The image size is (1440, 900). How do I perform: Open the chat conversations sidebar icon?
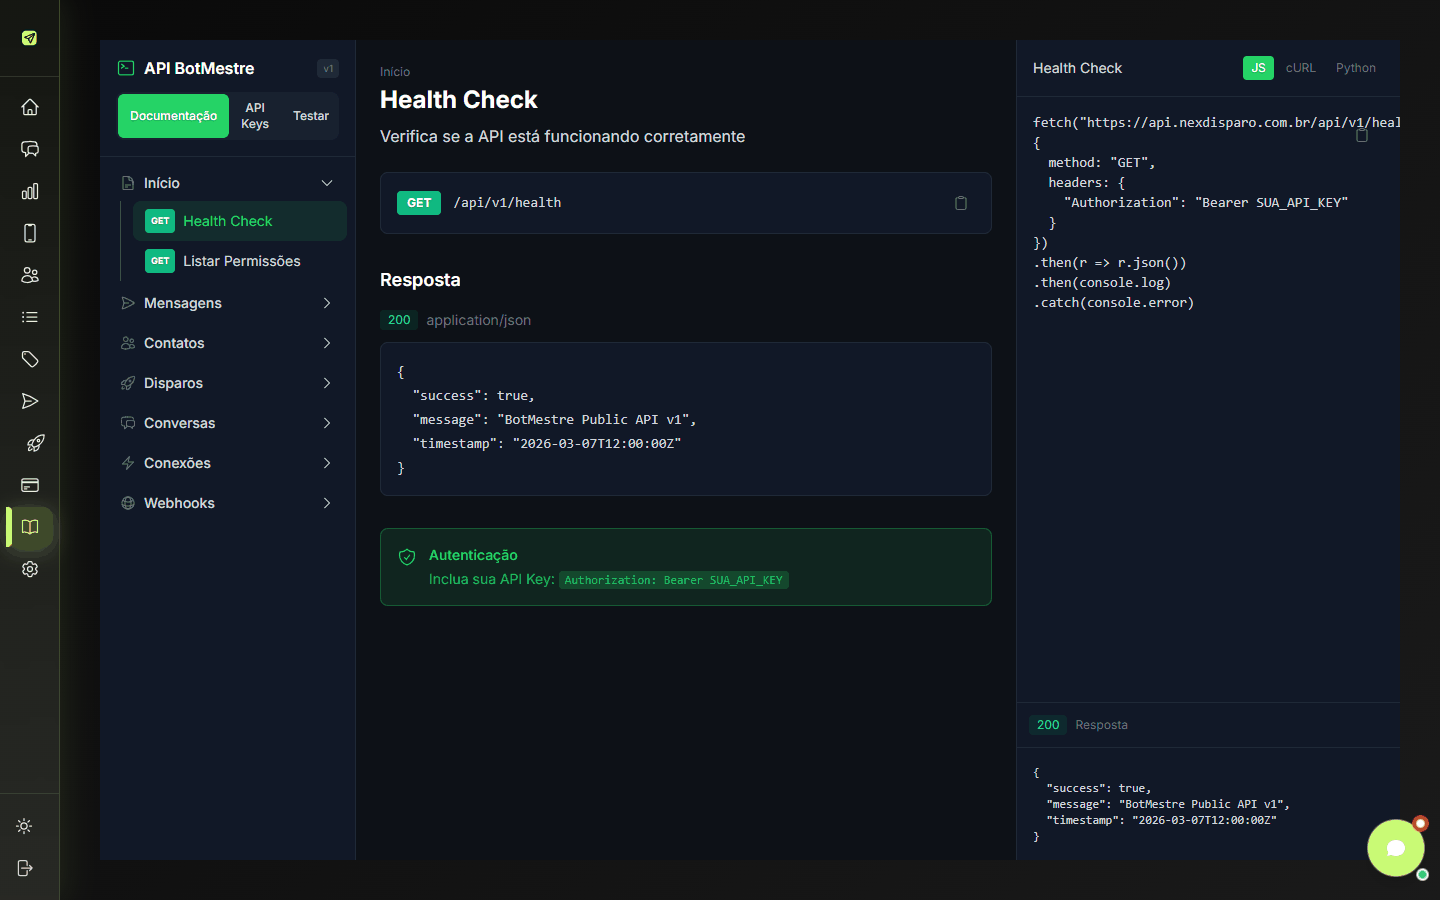click(30, 149)
